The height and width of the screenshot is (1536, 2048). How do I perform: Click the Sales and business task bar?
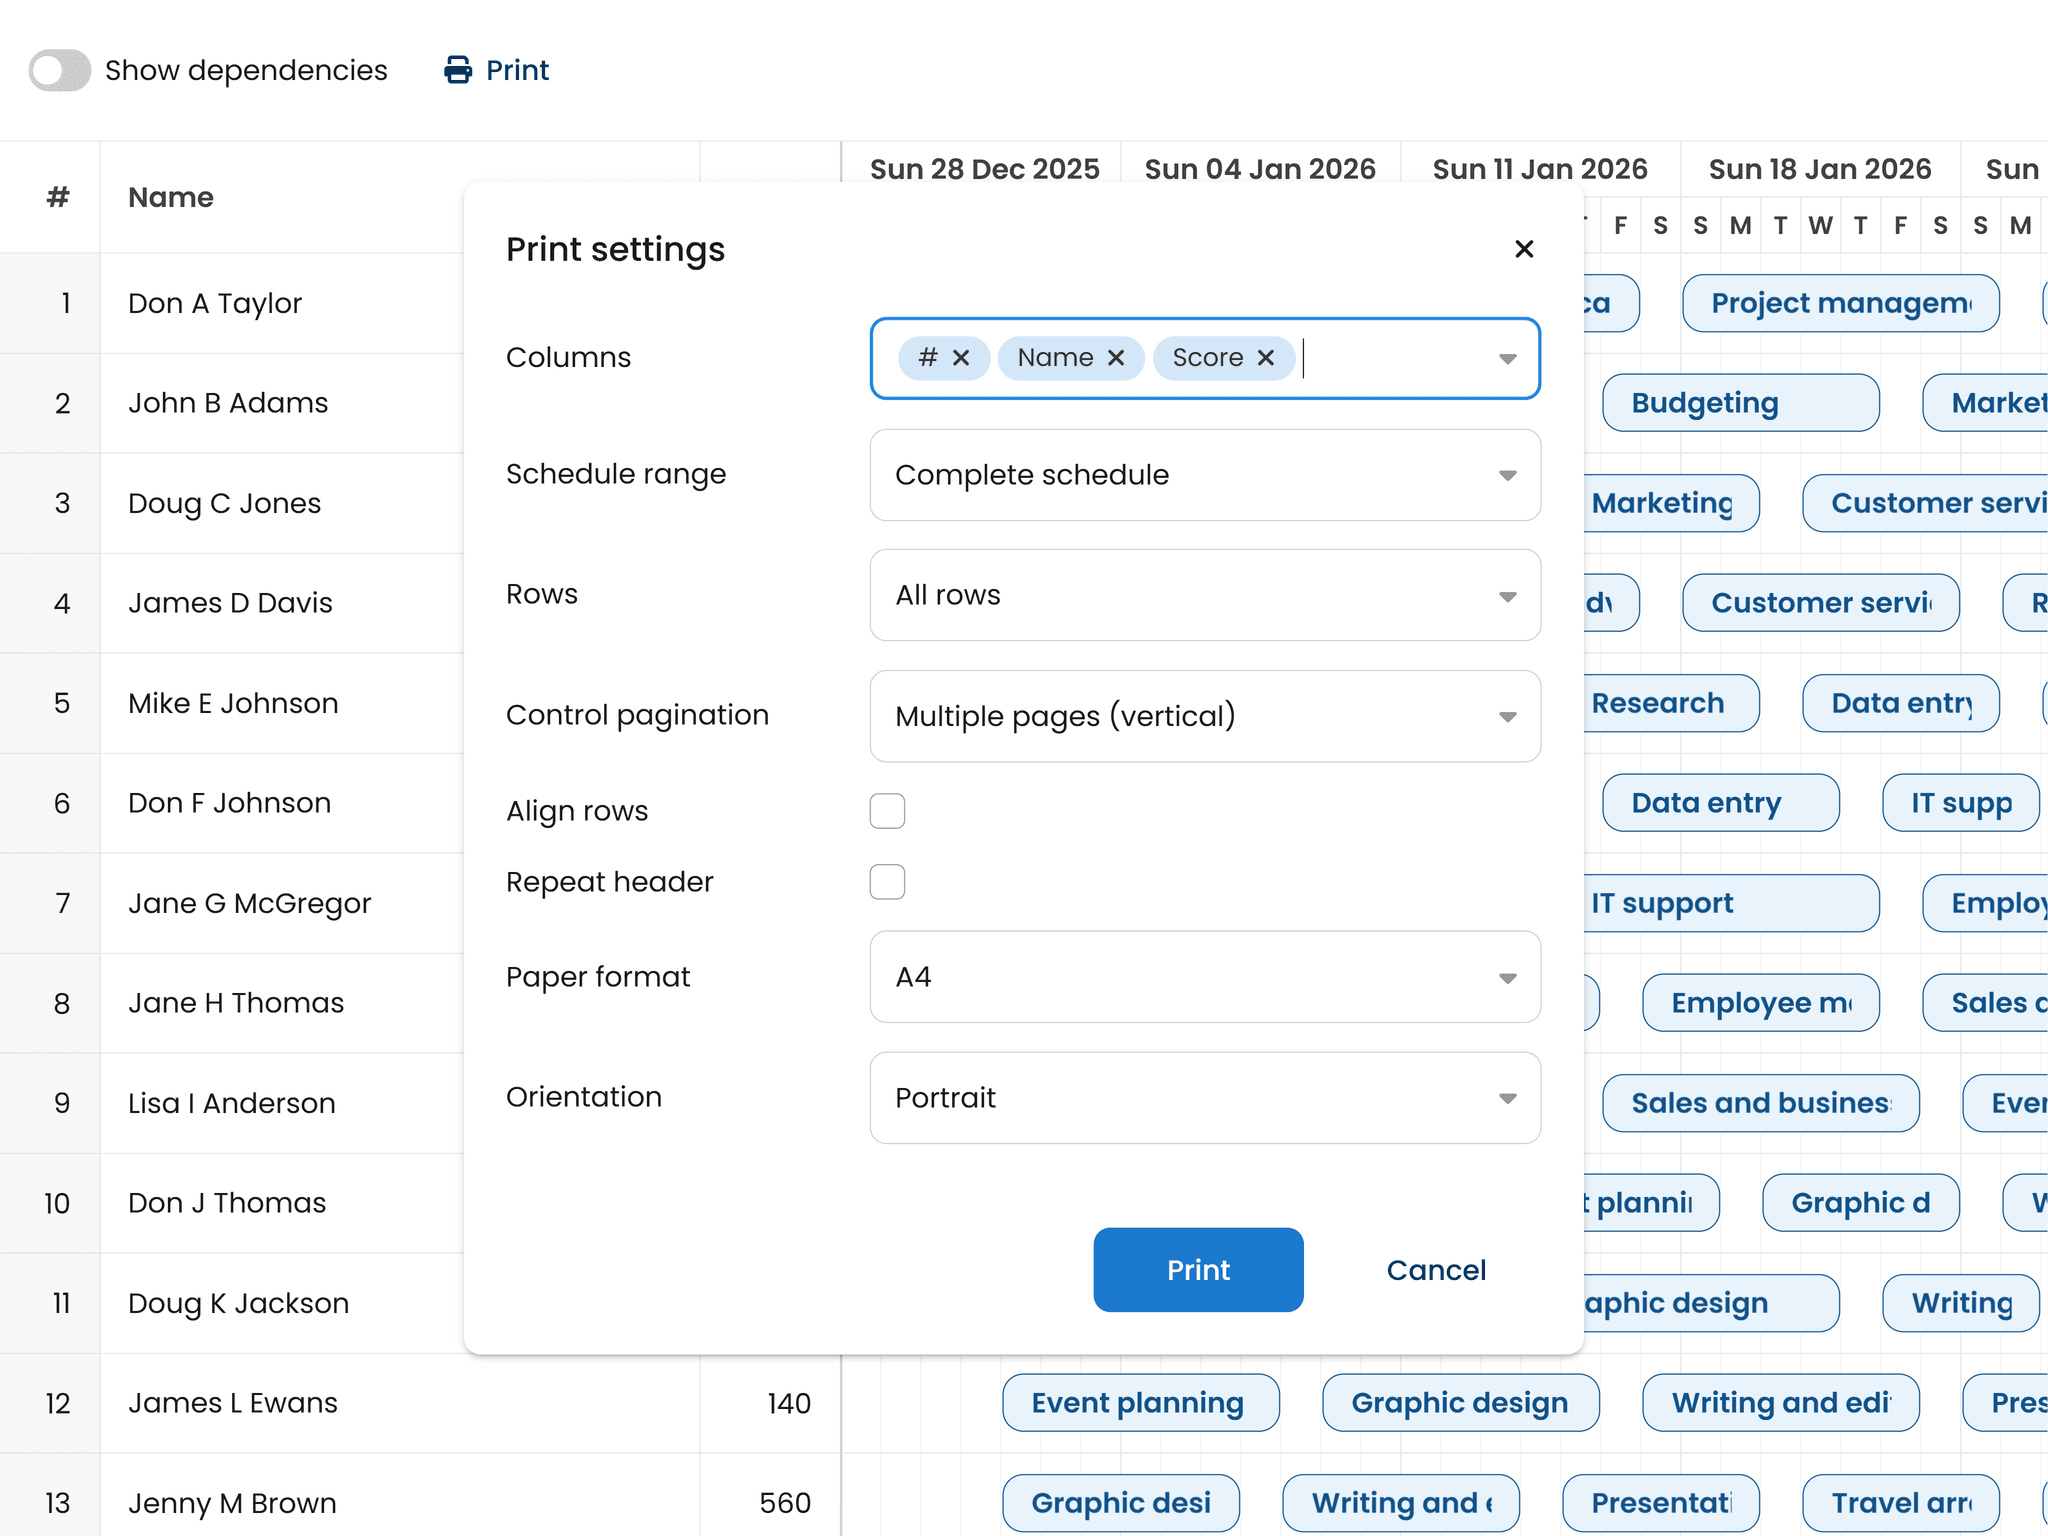[x=1761, y=1103]
